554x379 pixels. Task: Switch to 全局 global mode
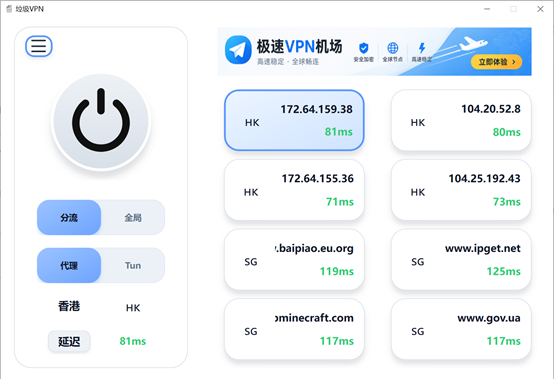pyautogui.click(x=133, y=218)
